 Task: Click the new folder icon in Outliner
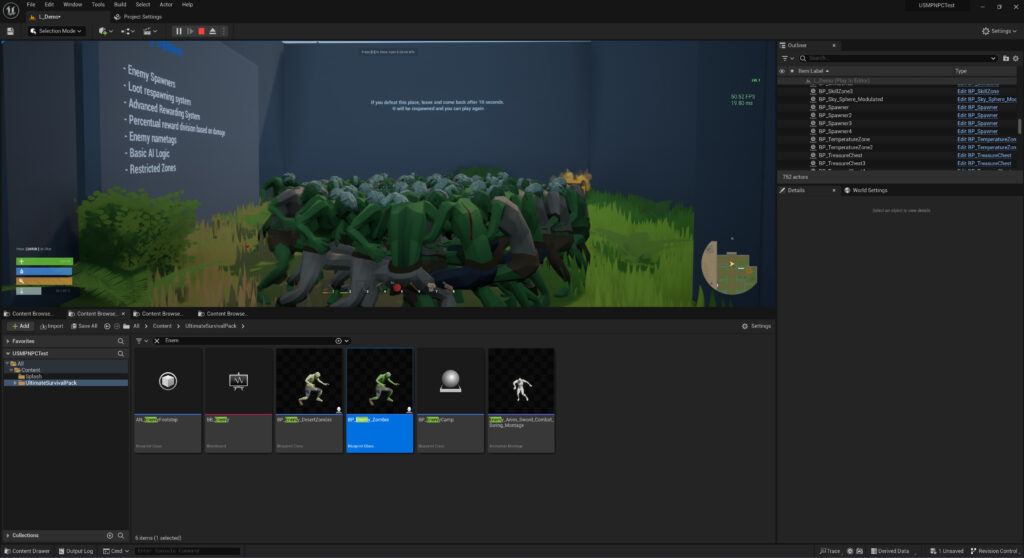[x=1005, y=58]
